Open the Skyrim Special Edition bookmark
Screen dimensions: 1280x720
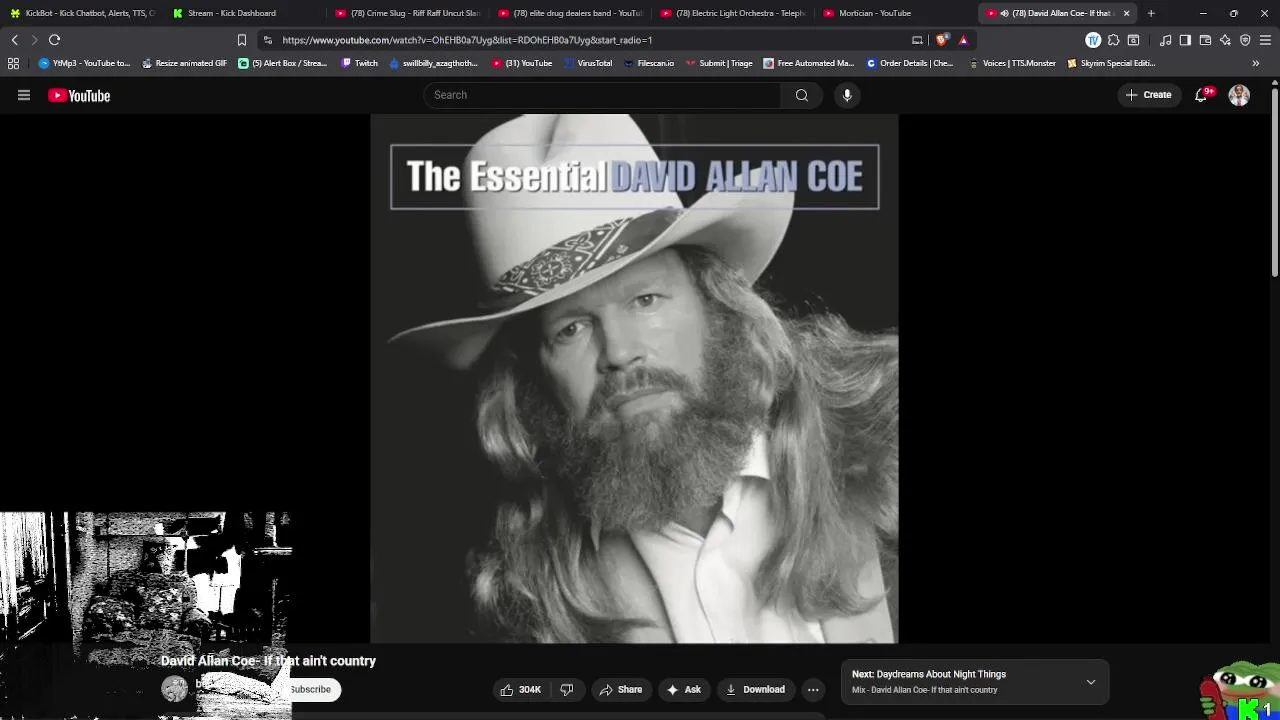click(1111, 63)
